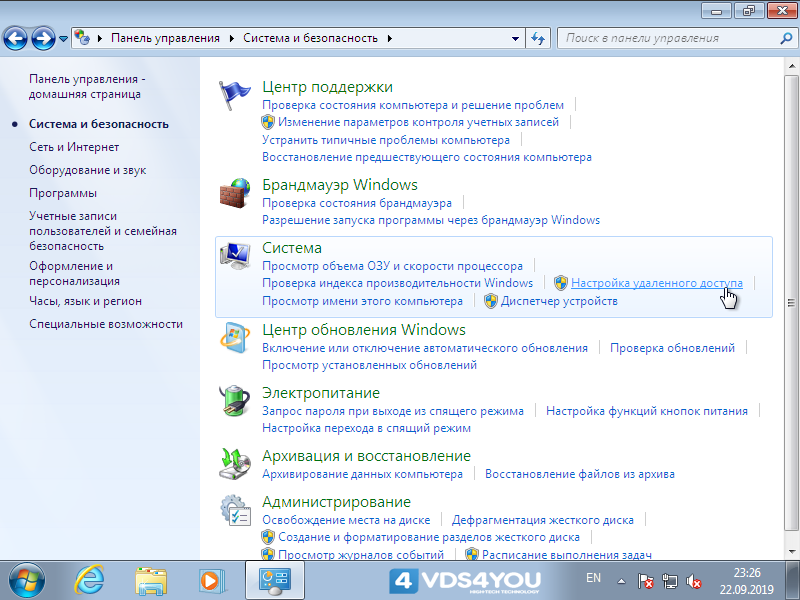The width and height of the screenshot is (800, 600).
Task: Click 'Проверка обновлений'
Action: [672, 348]
